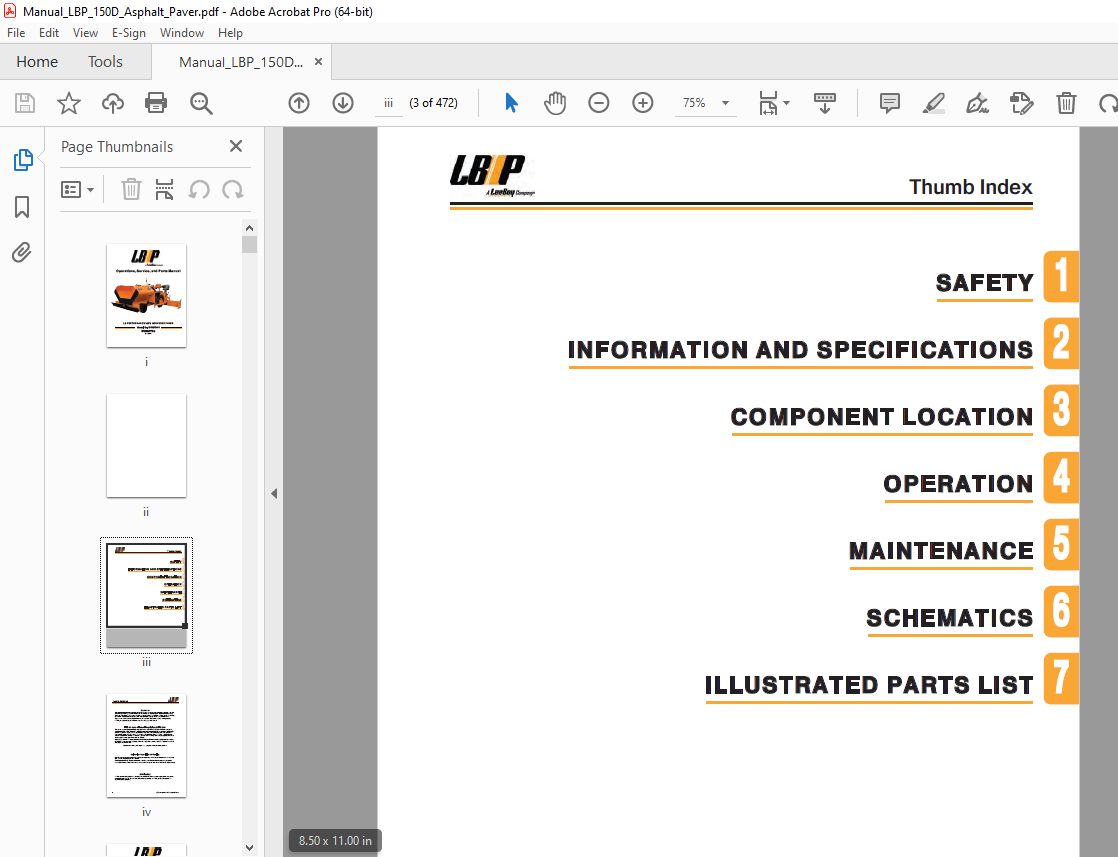Viewport: 1118px width, 857px height.
Task: Click the OPERATION index entry
Action: pyautogui.click(x=958, y=484)
